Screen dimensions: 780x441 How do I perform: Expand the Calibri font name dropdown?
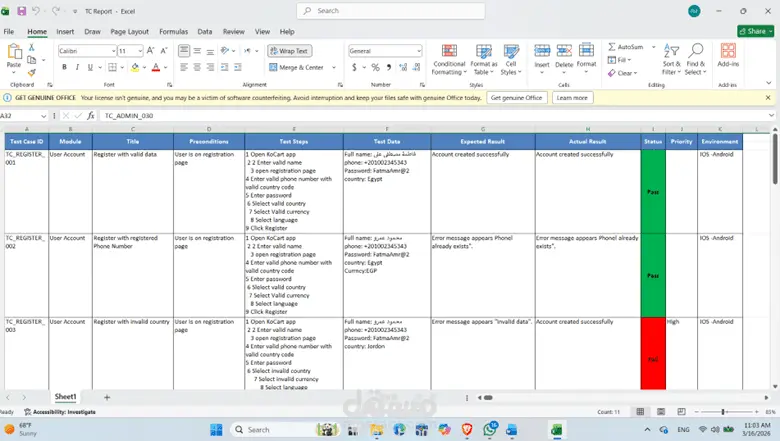pyautogui.click(x=113, y=51)
